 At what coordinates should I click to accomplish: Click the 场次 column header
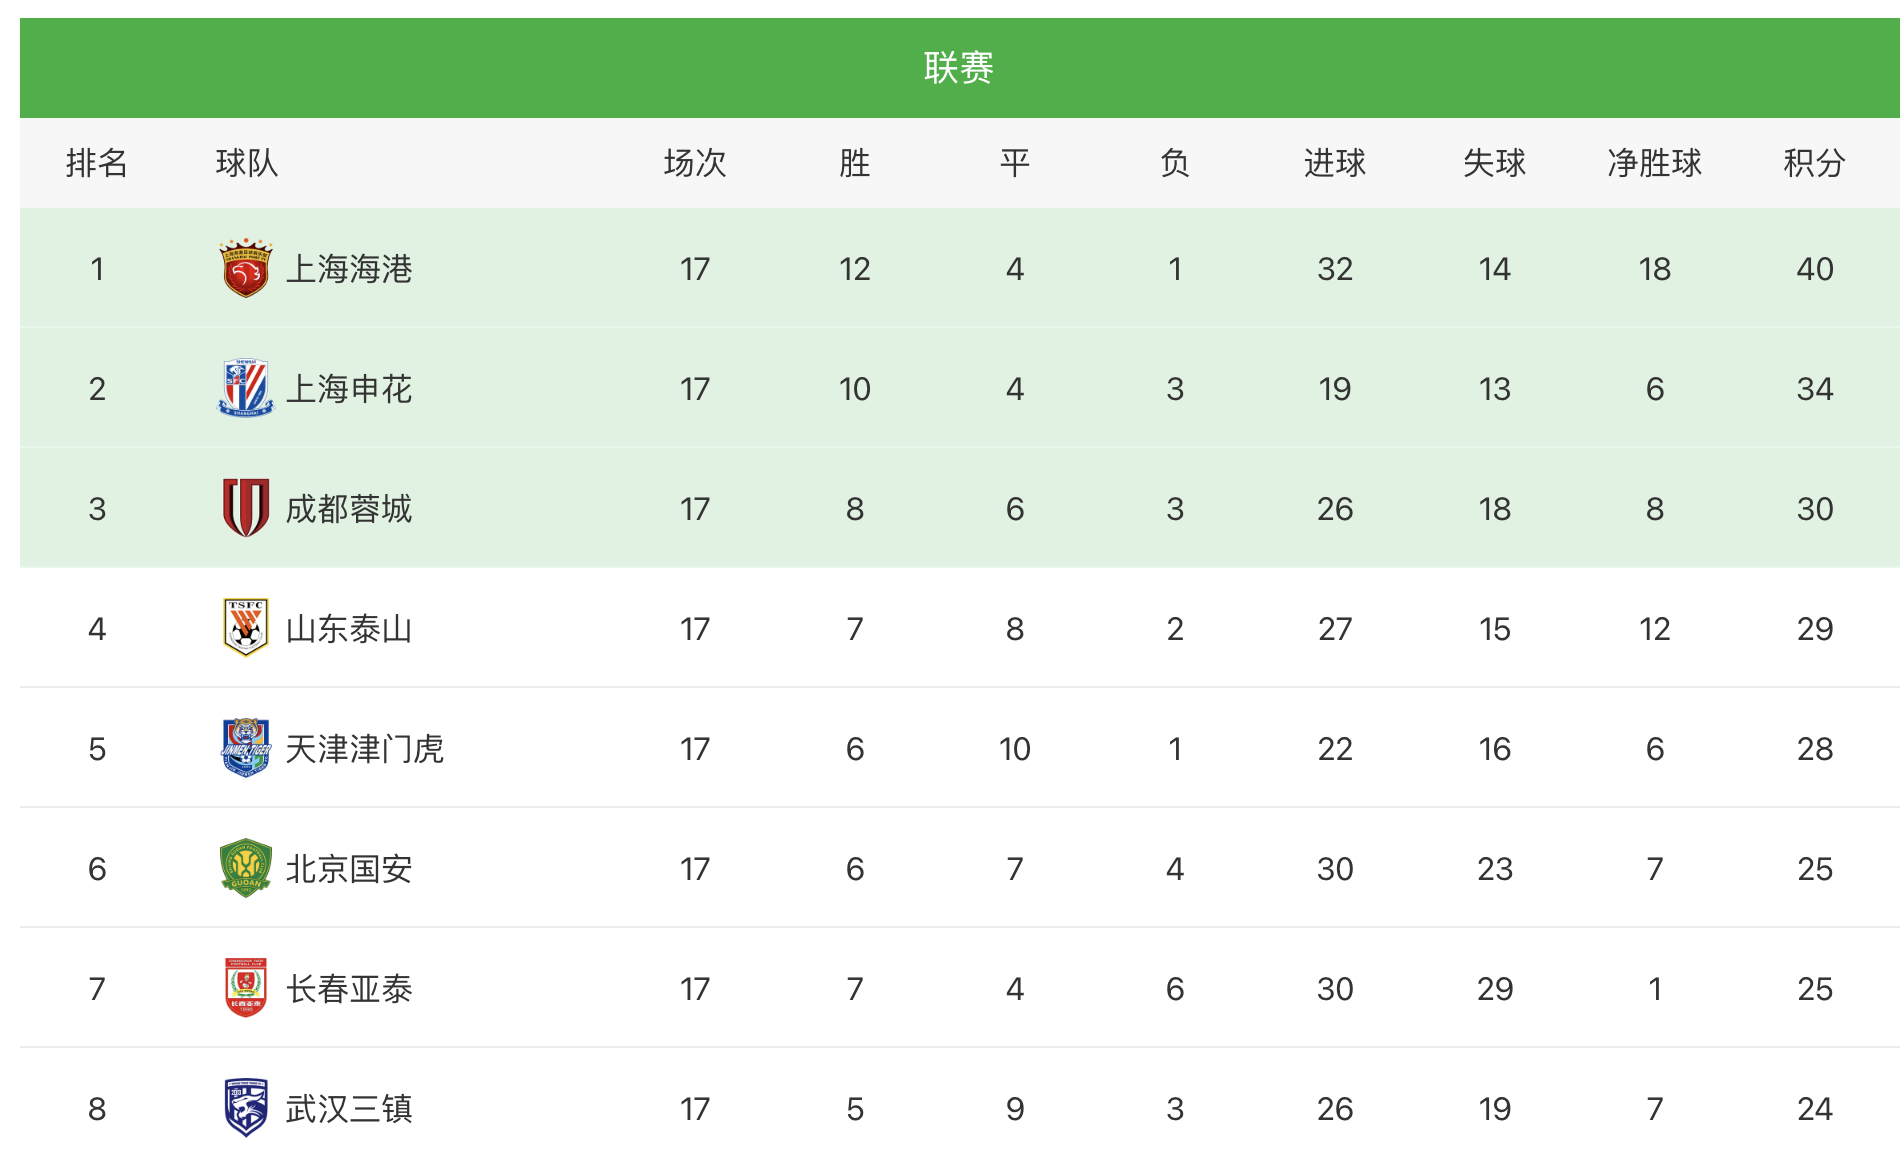point(695,163)
